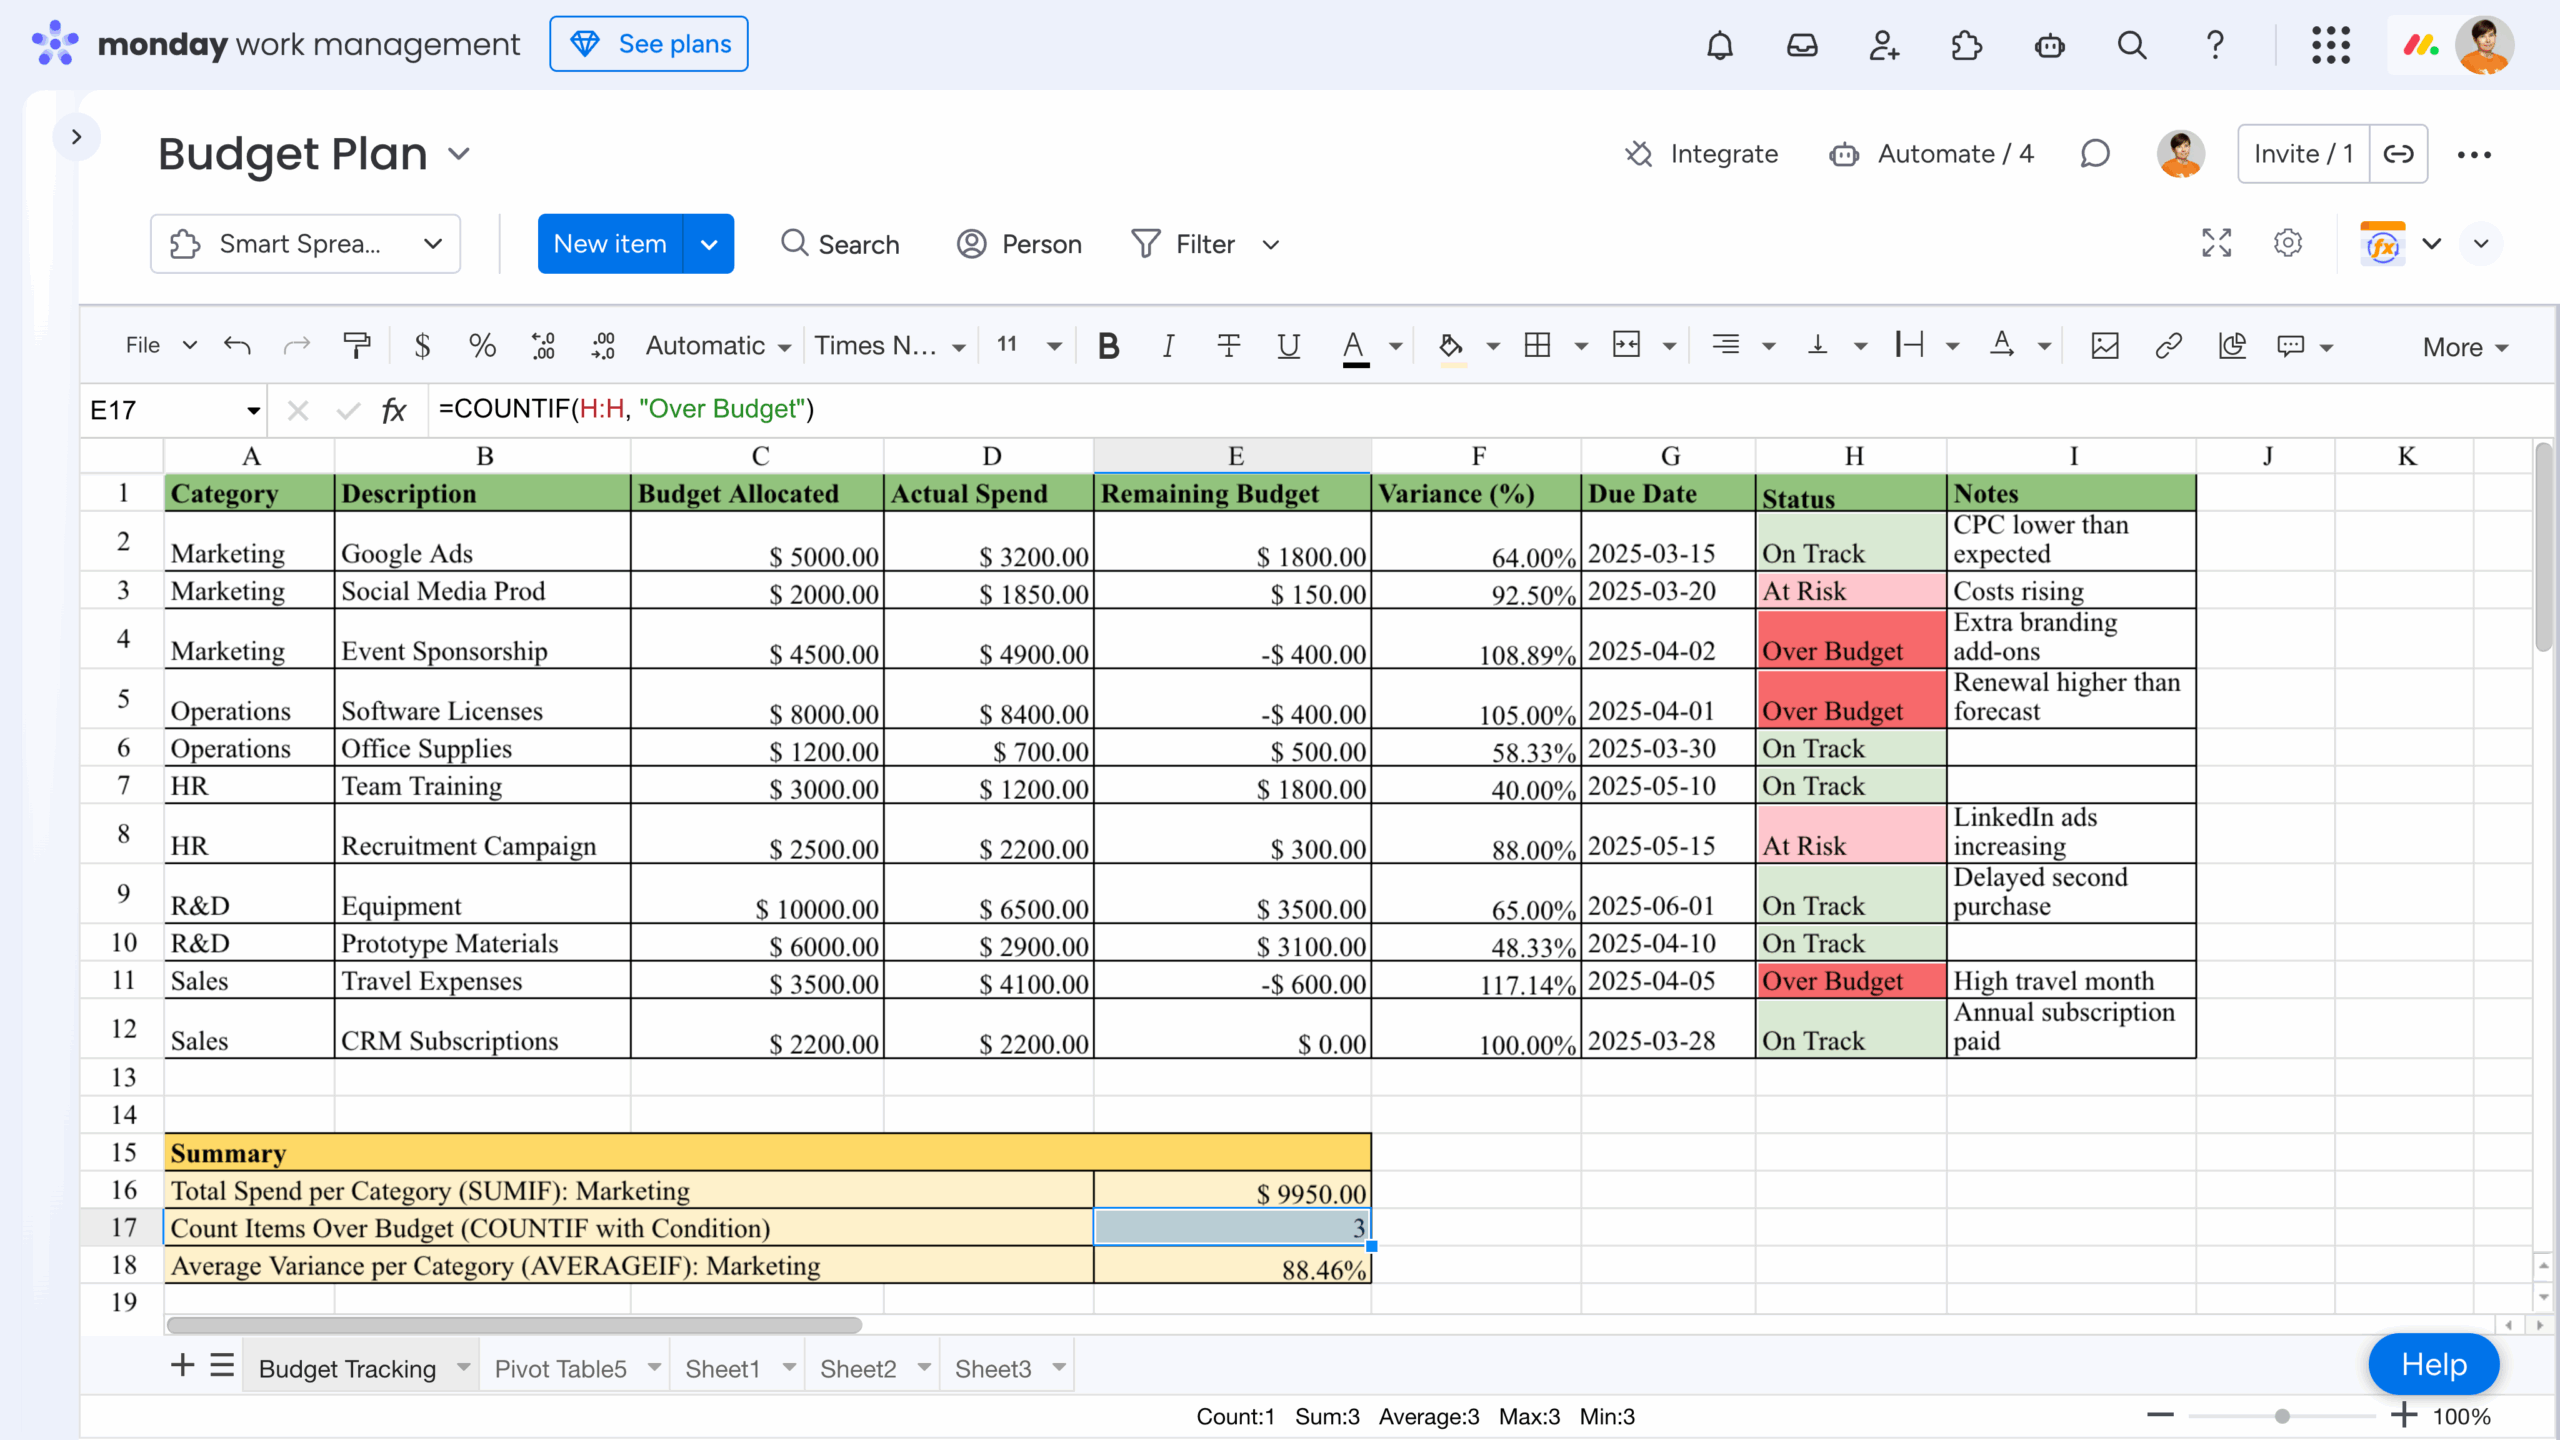Insert a comment
This screenshot has height=1440, width=2560.
coord(2291,345)
